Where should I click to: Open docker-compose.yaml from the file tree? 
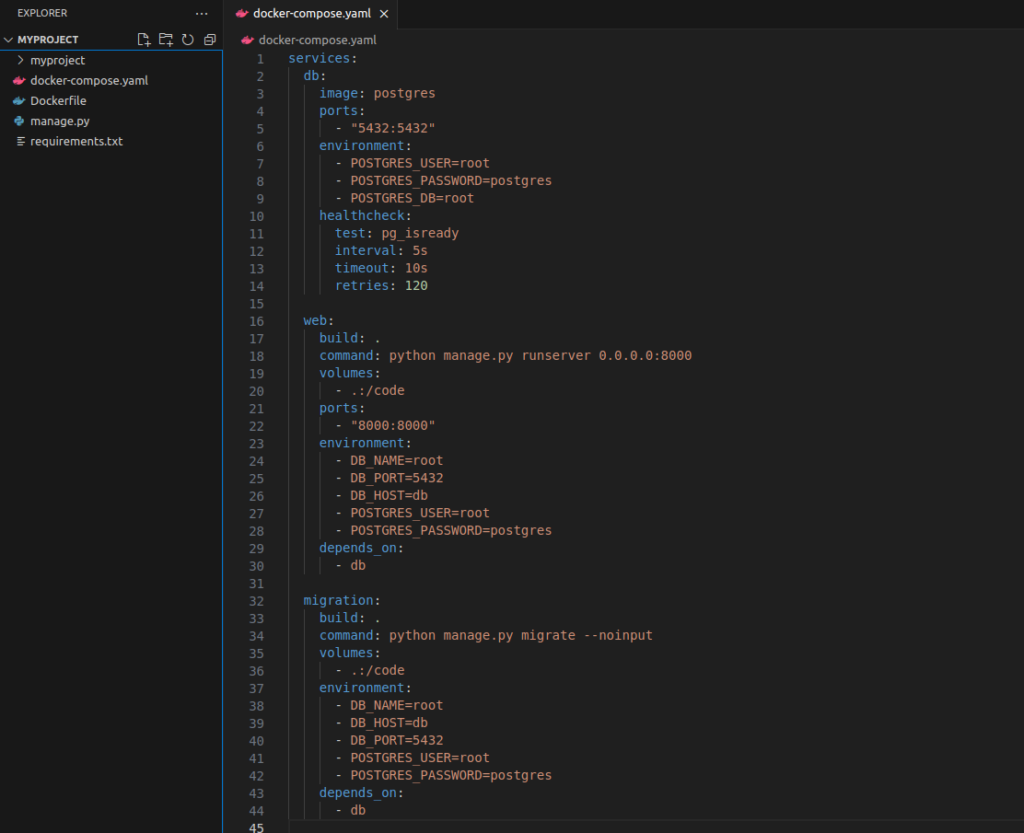pyautogui.click(x=89, y=81)
